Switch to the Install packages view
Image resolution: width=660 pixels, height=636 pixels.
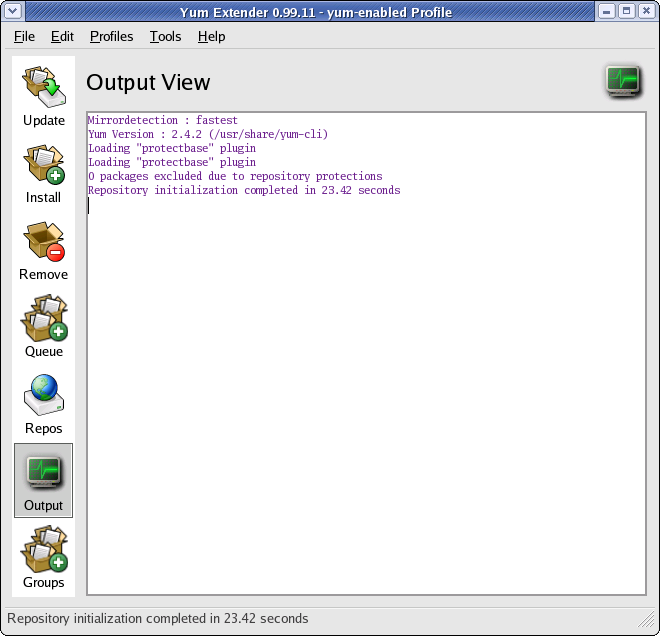point(44,173)
